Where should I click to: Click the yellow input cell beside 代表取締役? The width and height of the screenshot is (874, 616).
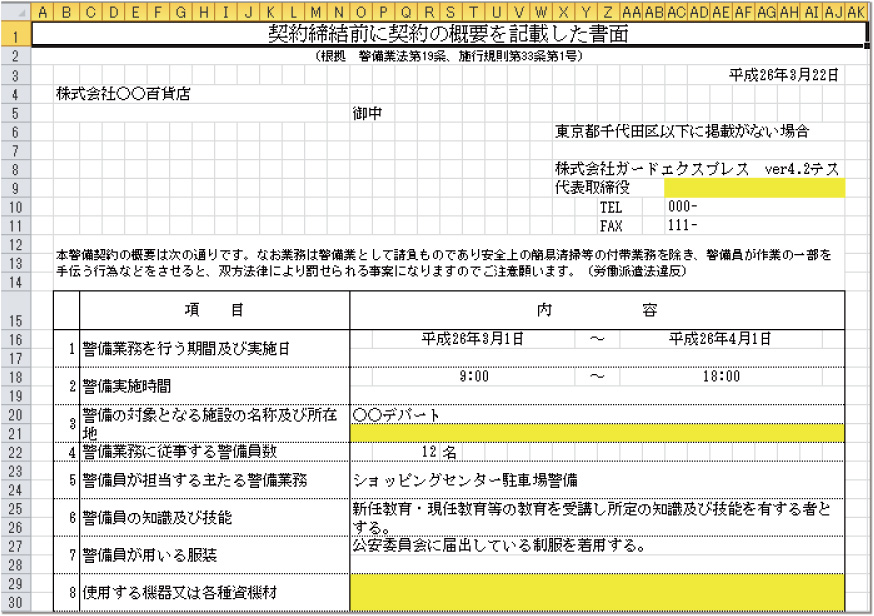(754, 188)
